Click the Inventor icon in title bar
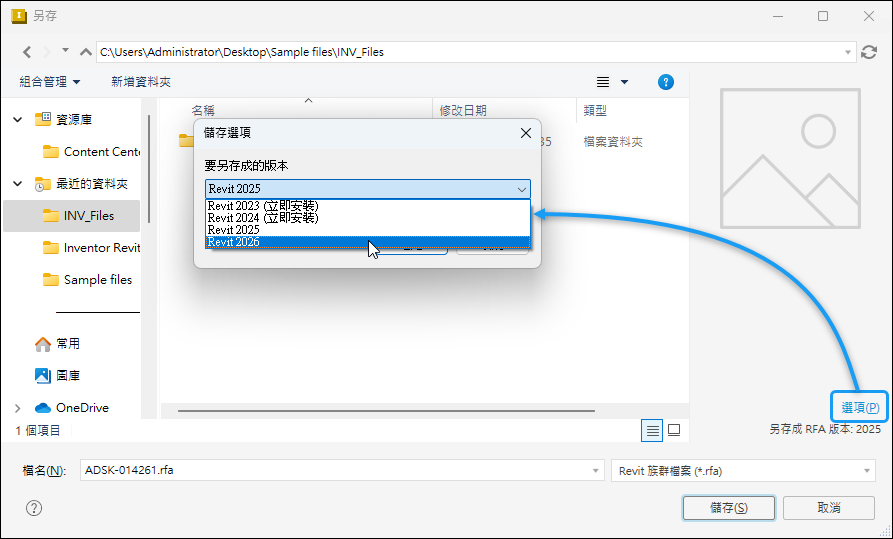893x539 pixels. coord(19,15)
